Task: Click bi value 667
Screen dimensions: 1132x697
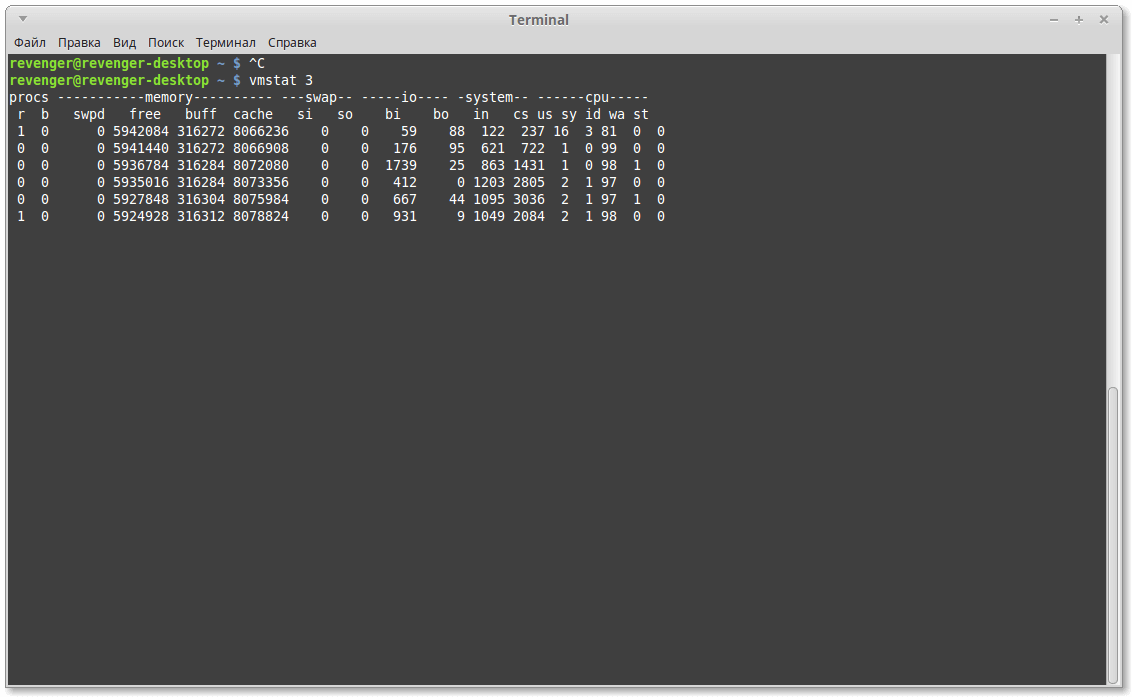Action: [405, 199]
